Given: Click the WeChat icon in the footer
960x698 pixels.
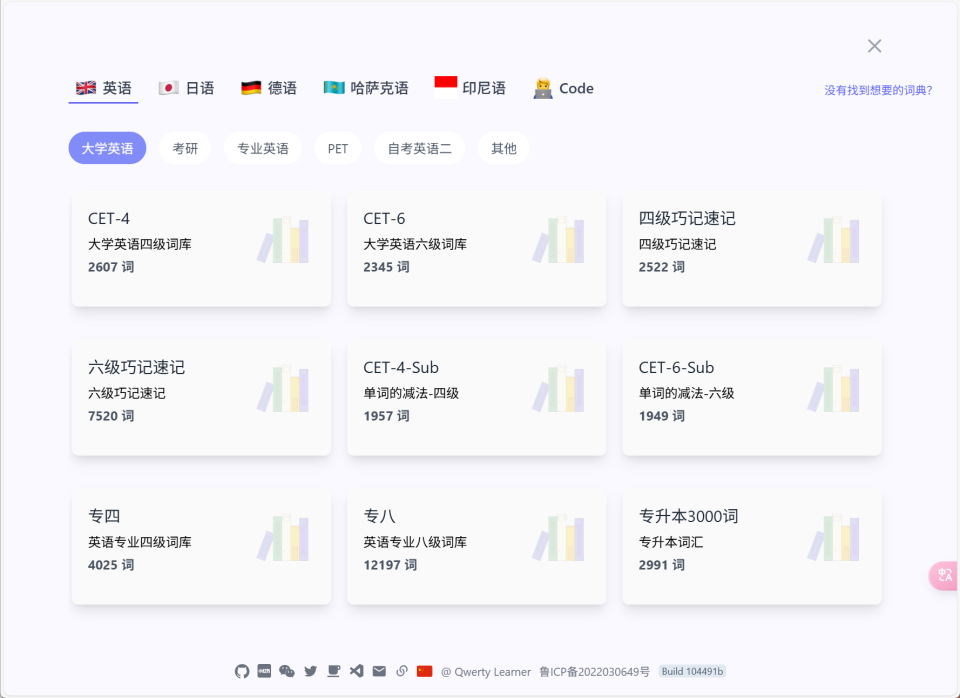Looking at the screenshot, I should [287, 671].
